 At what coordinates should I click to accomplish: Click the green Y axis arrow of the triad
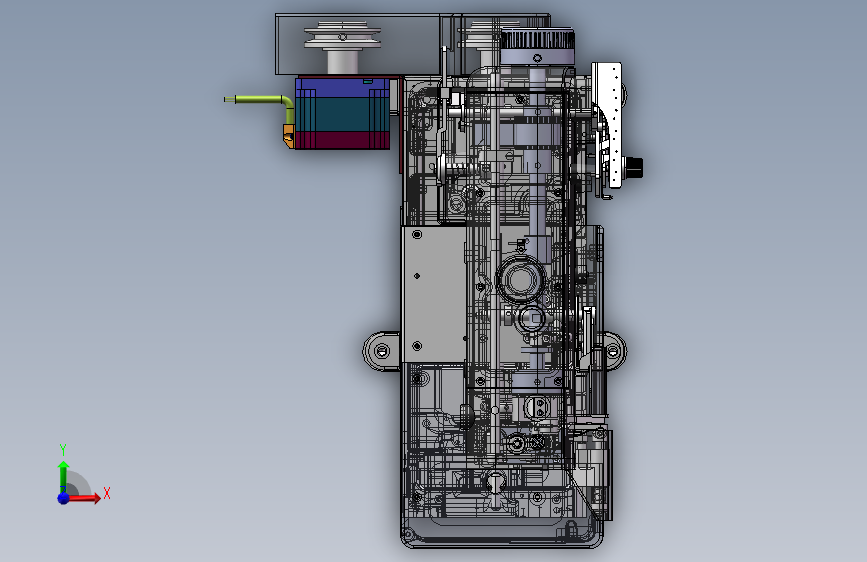tap(64, 476)
